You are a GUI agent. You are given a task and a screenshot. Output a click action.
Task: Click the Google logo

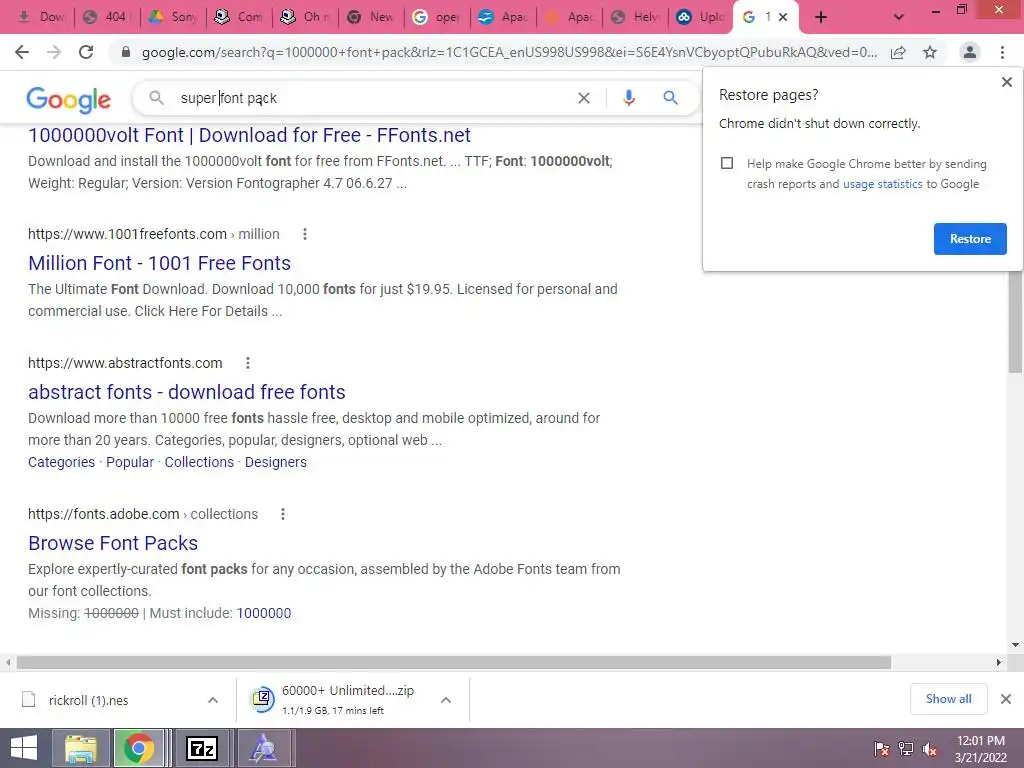(69, 99)
